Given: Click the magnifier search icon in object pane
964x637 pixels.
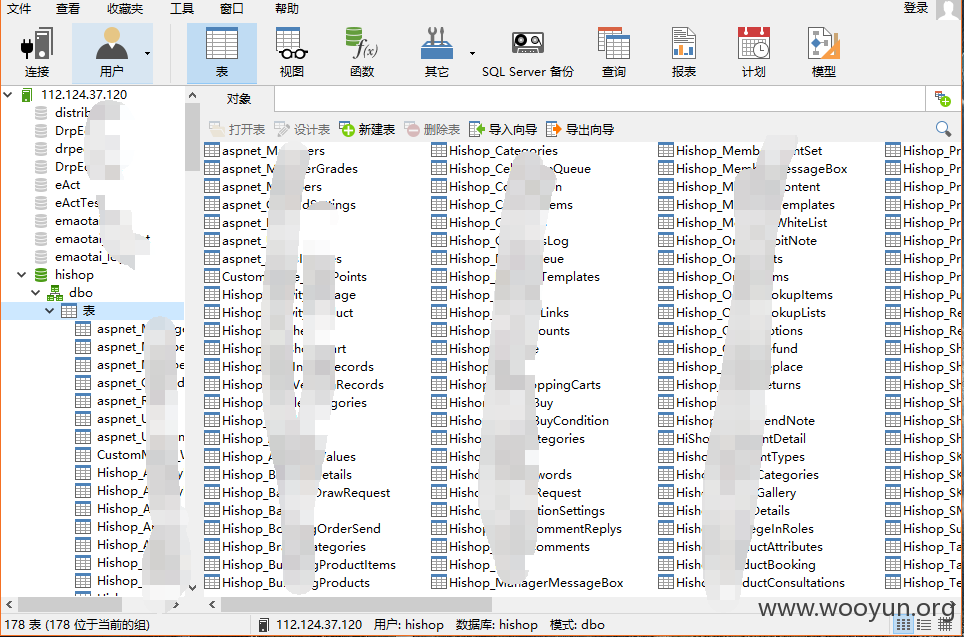Looking at the screenshot, I should click(x=943, y=129).
